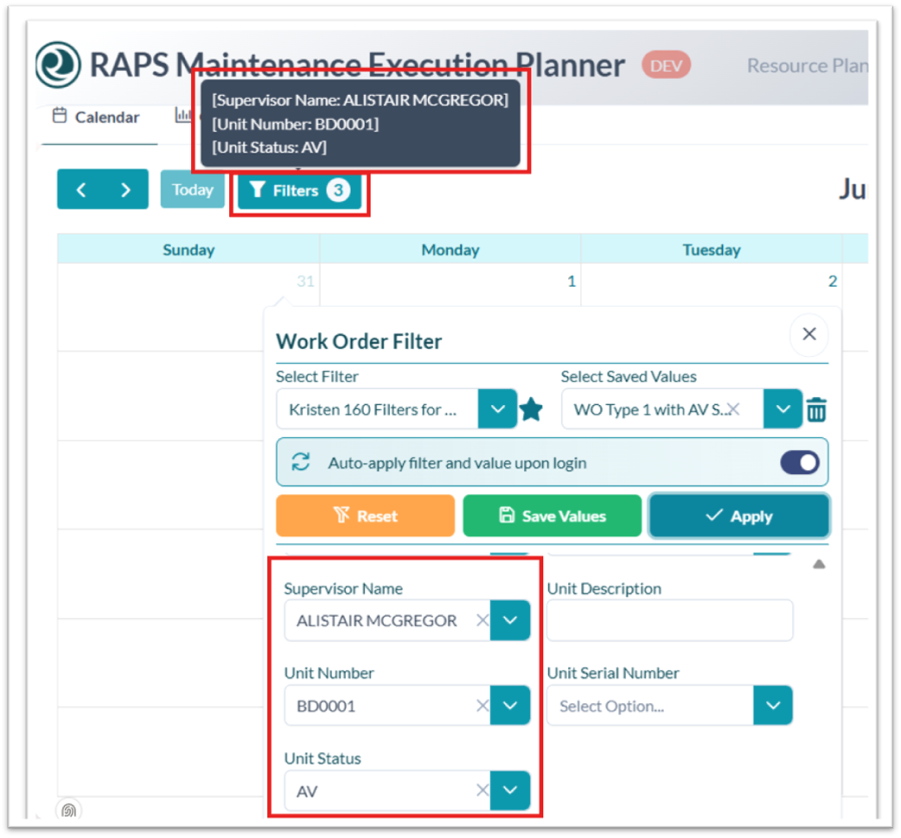901x838 pixels.
Task: Clear the Unit Number BD0001 value
Action: pyautogui.click(x=482, y=705)
